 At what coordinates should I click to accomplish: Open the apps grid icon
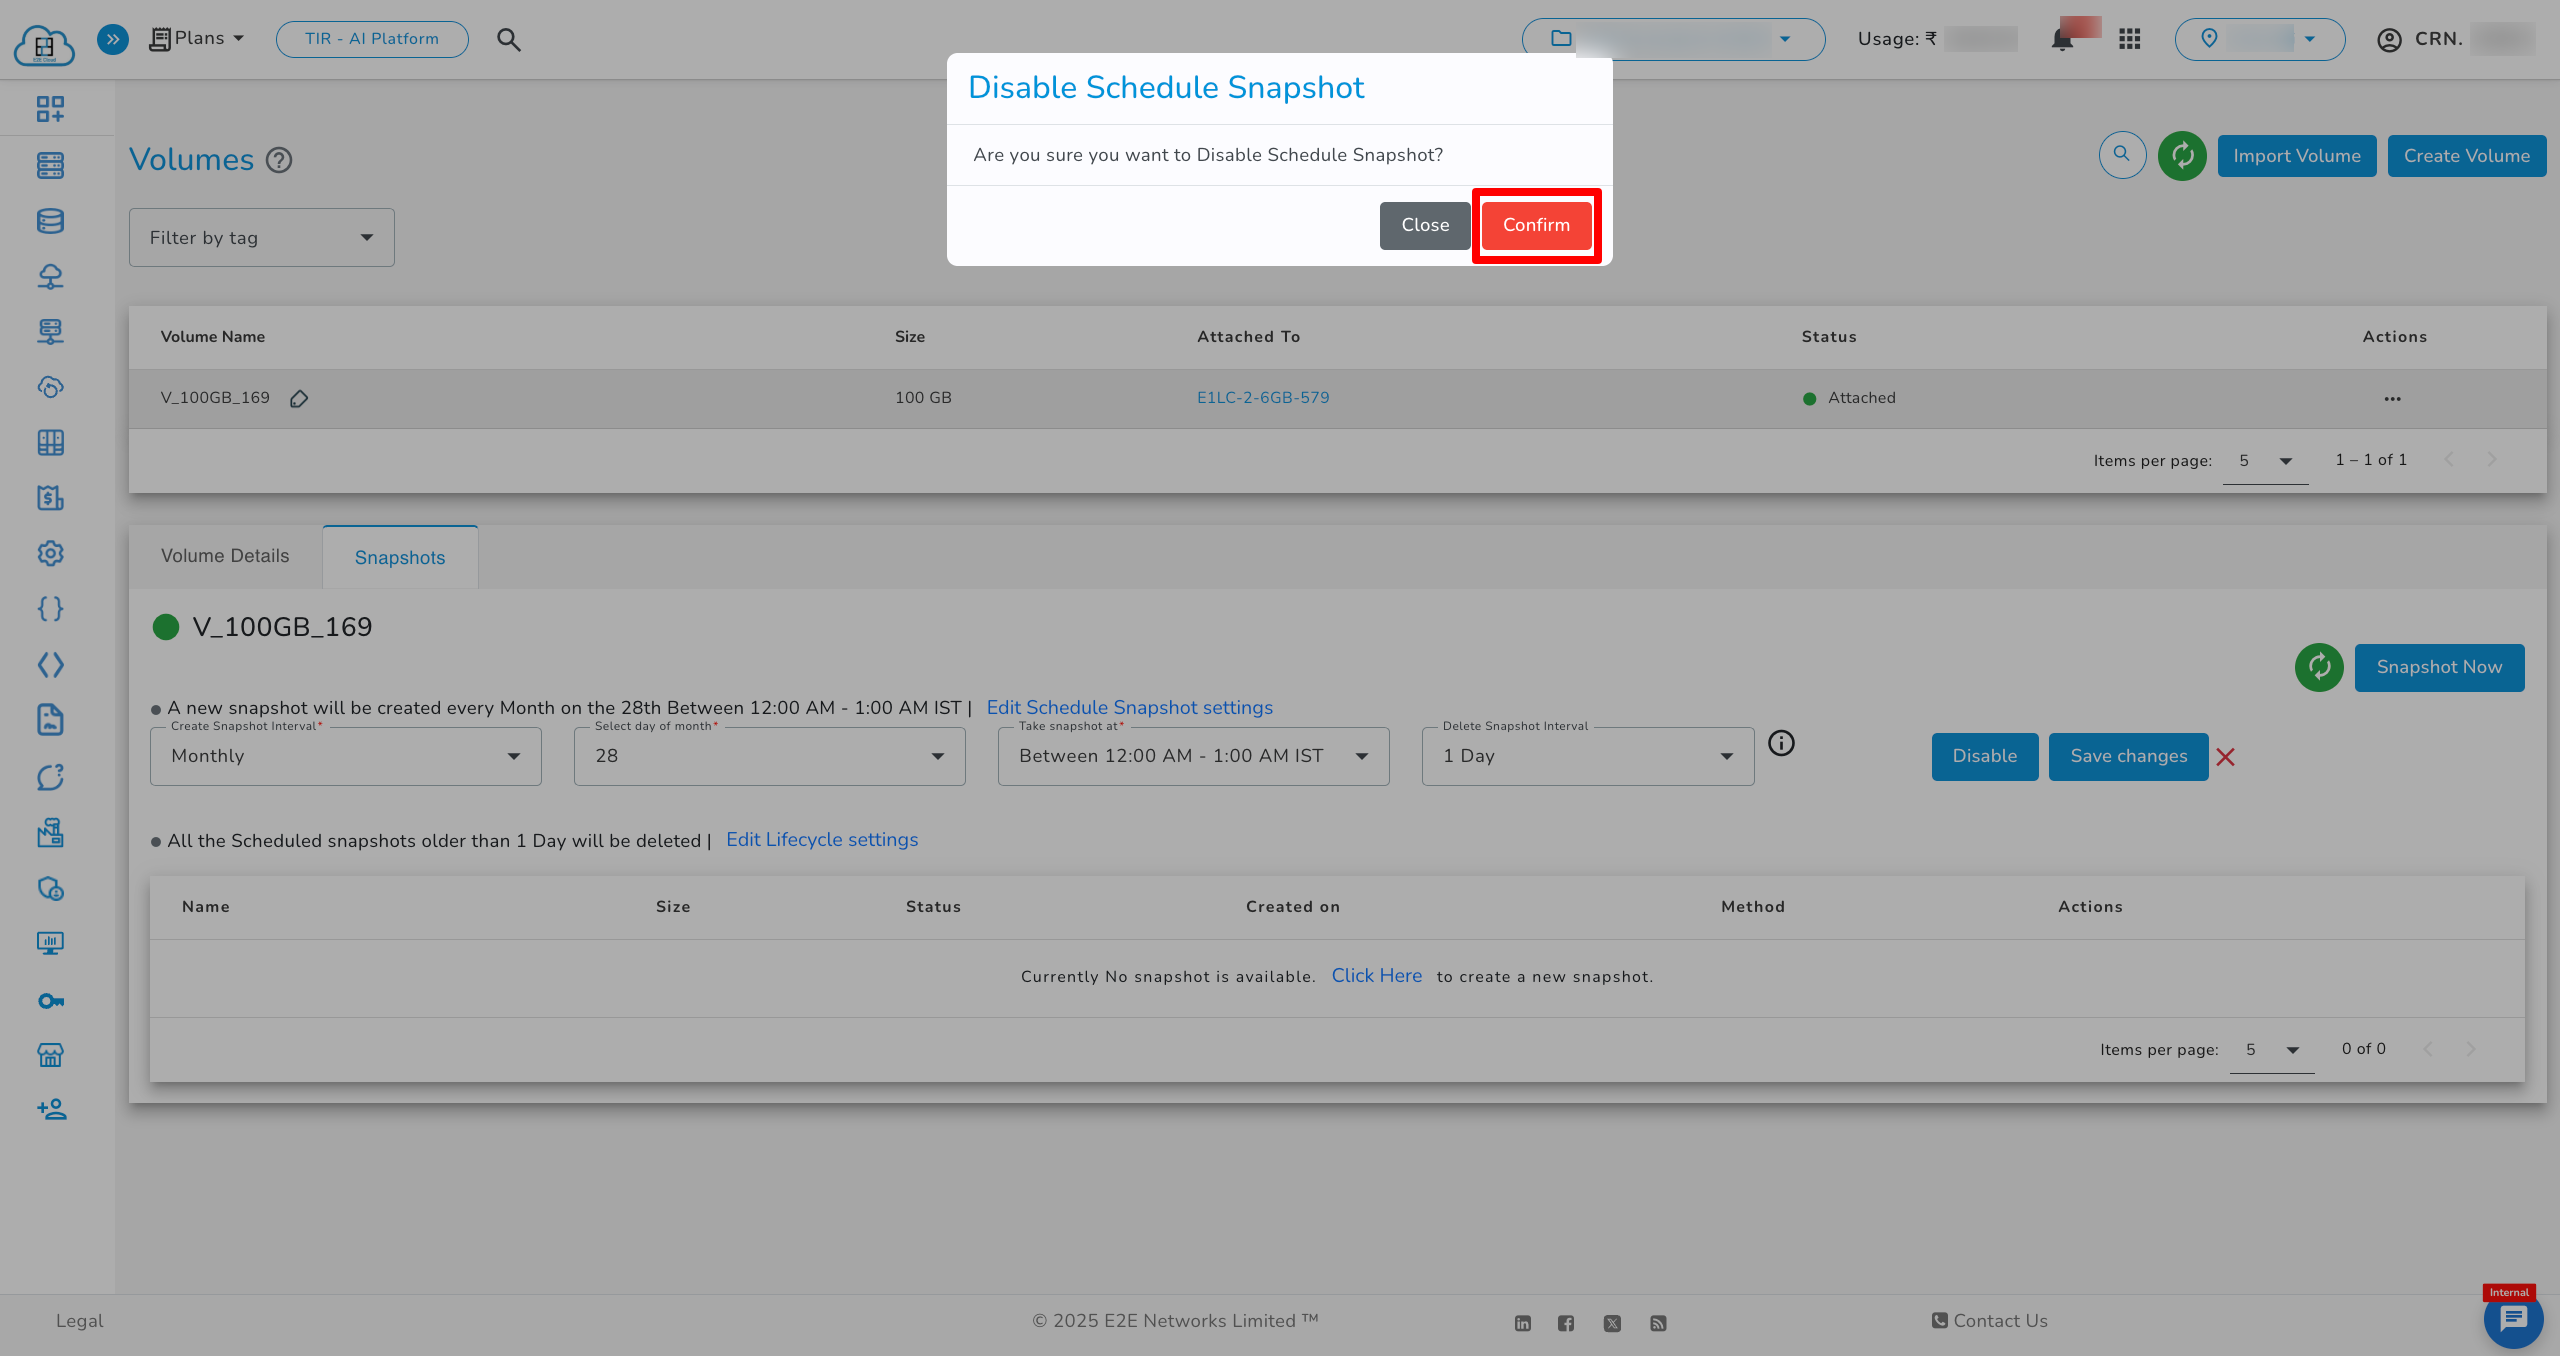[x=2130, y=39]
